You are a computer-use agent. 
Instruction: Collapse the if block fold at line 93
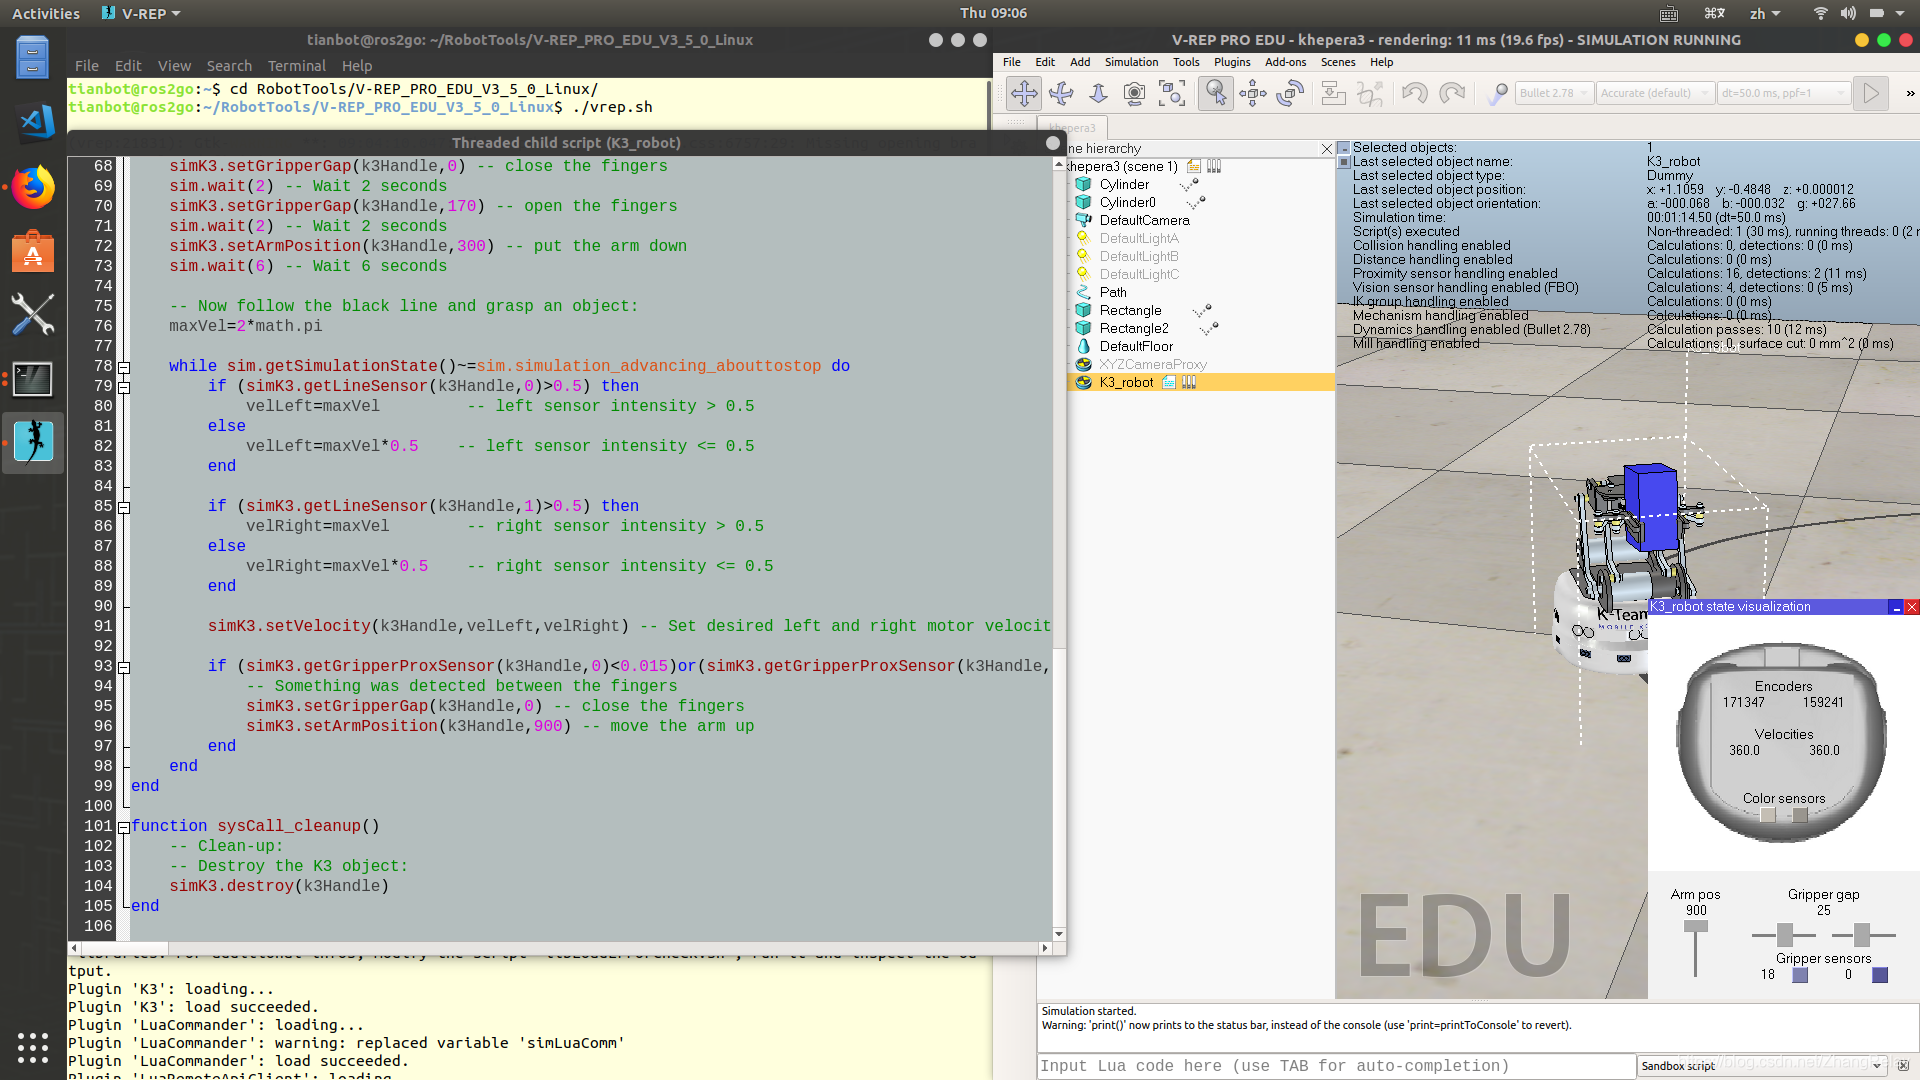click(124, 667)
